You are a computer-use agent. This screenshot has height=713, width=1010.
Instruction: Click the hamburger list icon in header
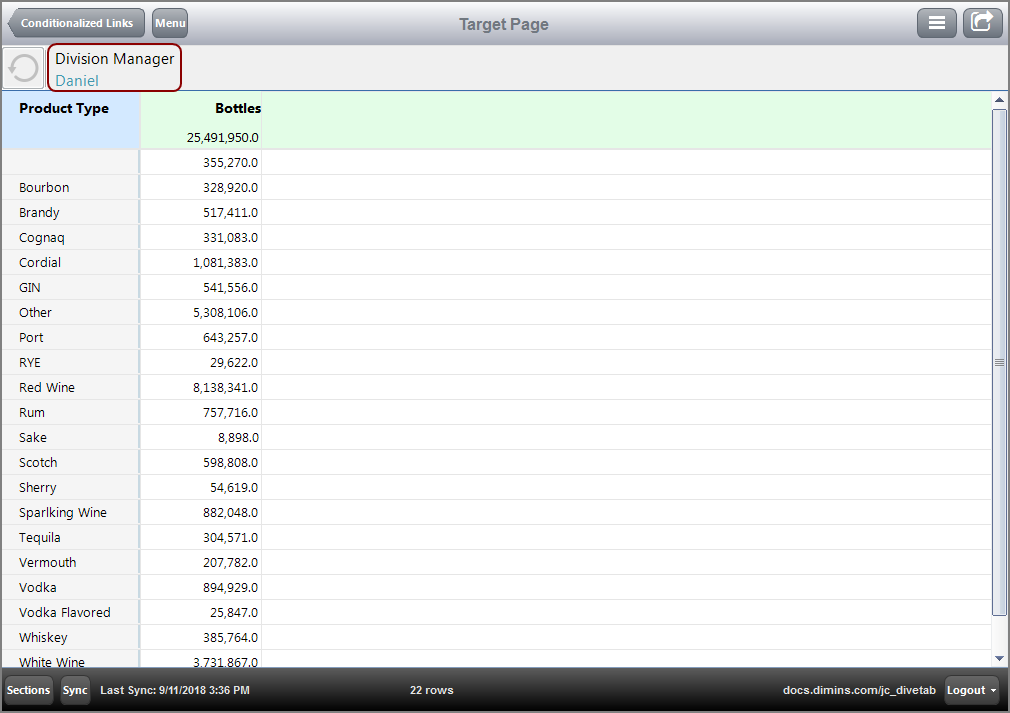tap(936, 23)
